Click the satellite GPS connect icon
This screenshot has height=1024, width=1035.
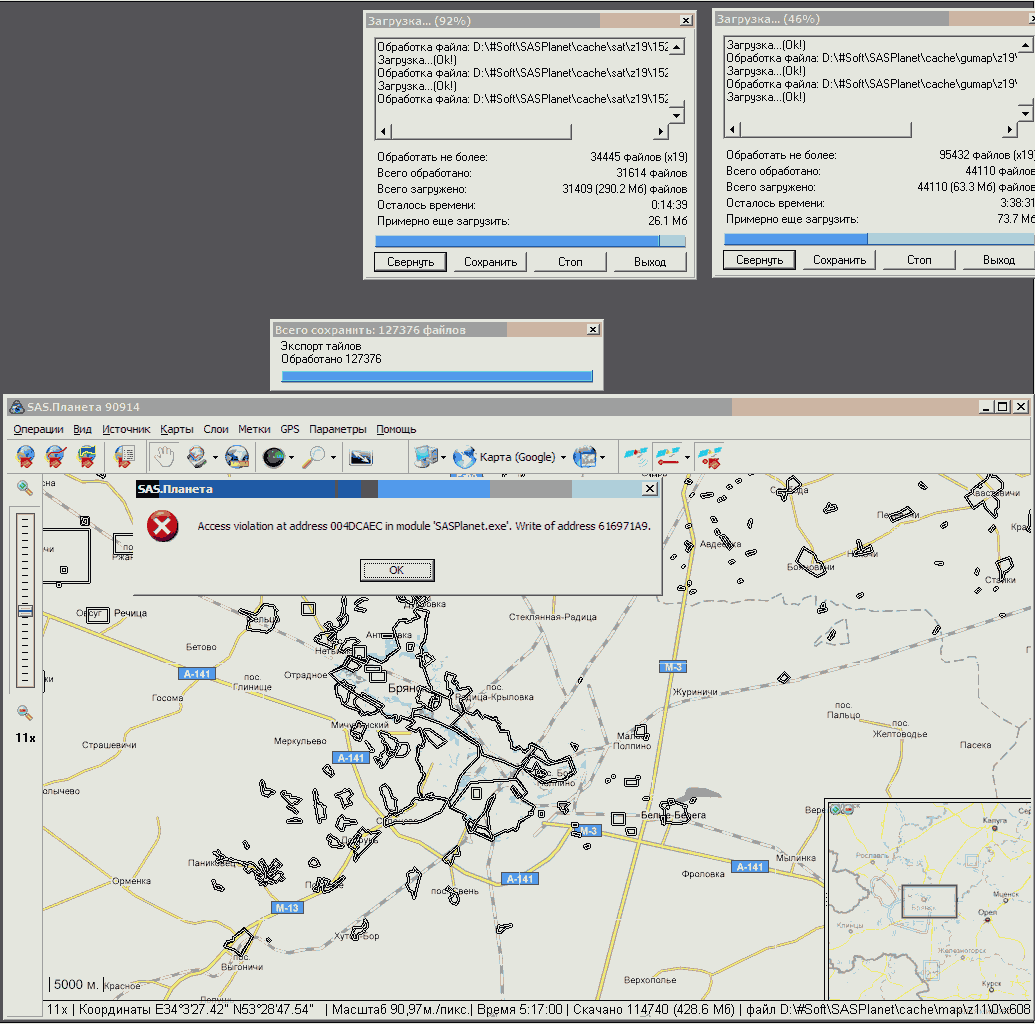635,457
